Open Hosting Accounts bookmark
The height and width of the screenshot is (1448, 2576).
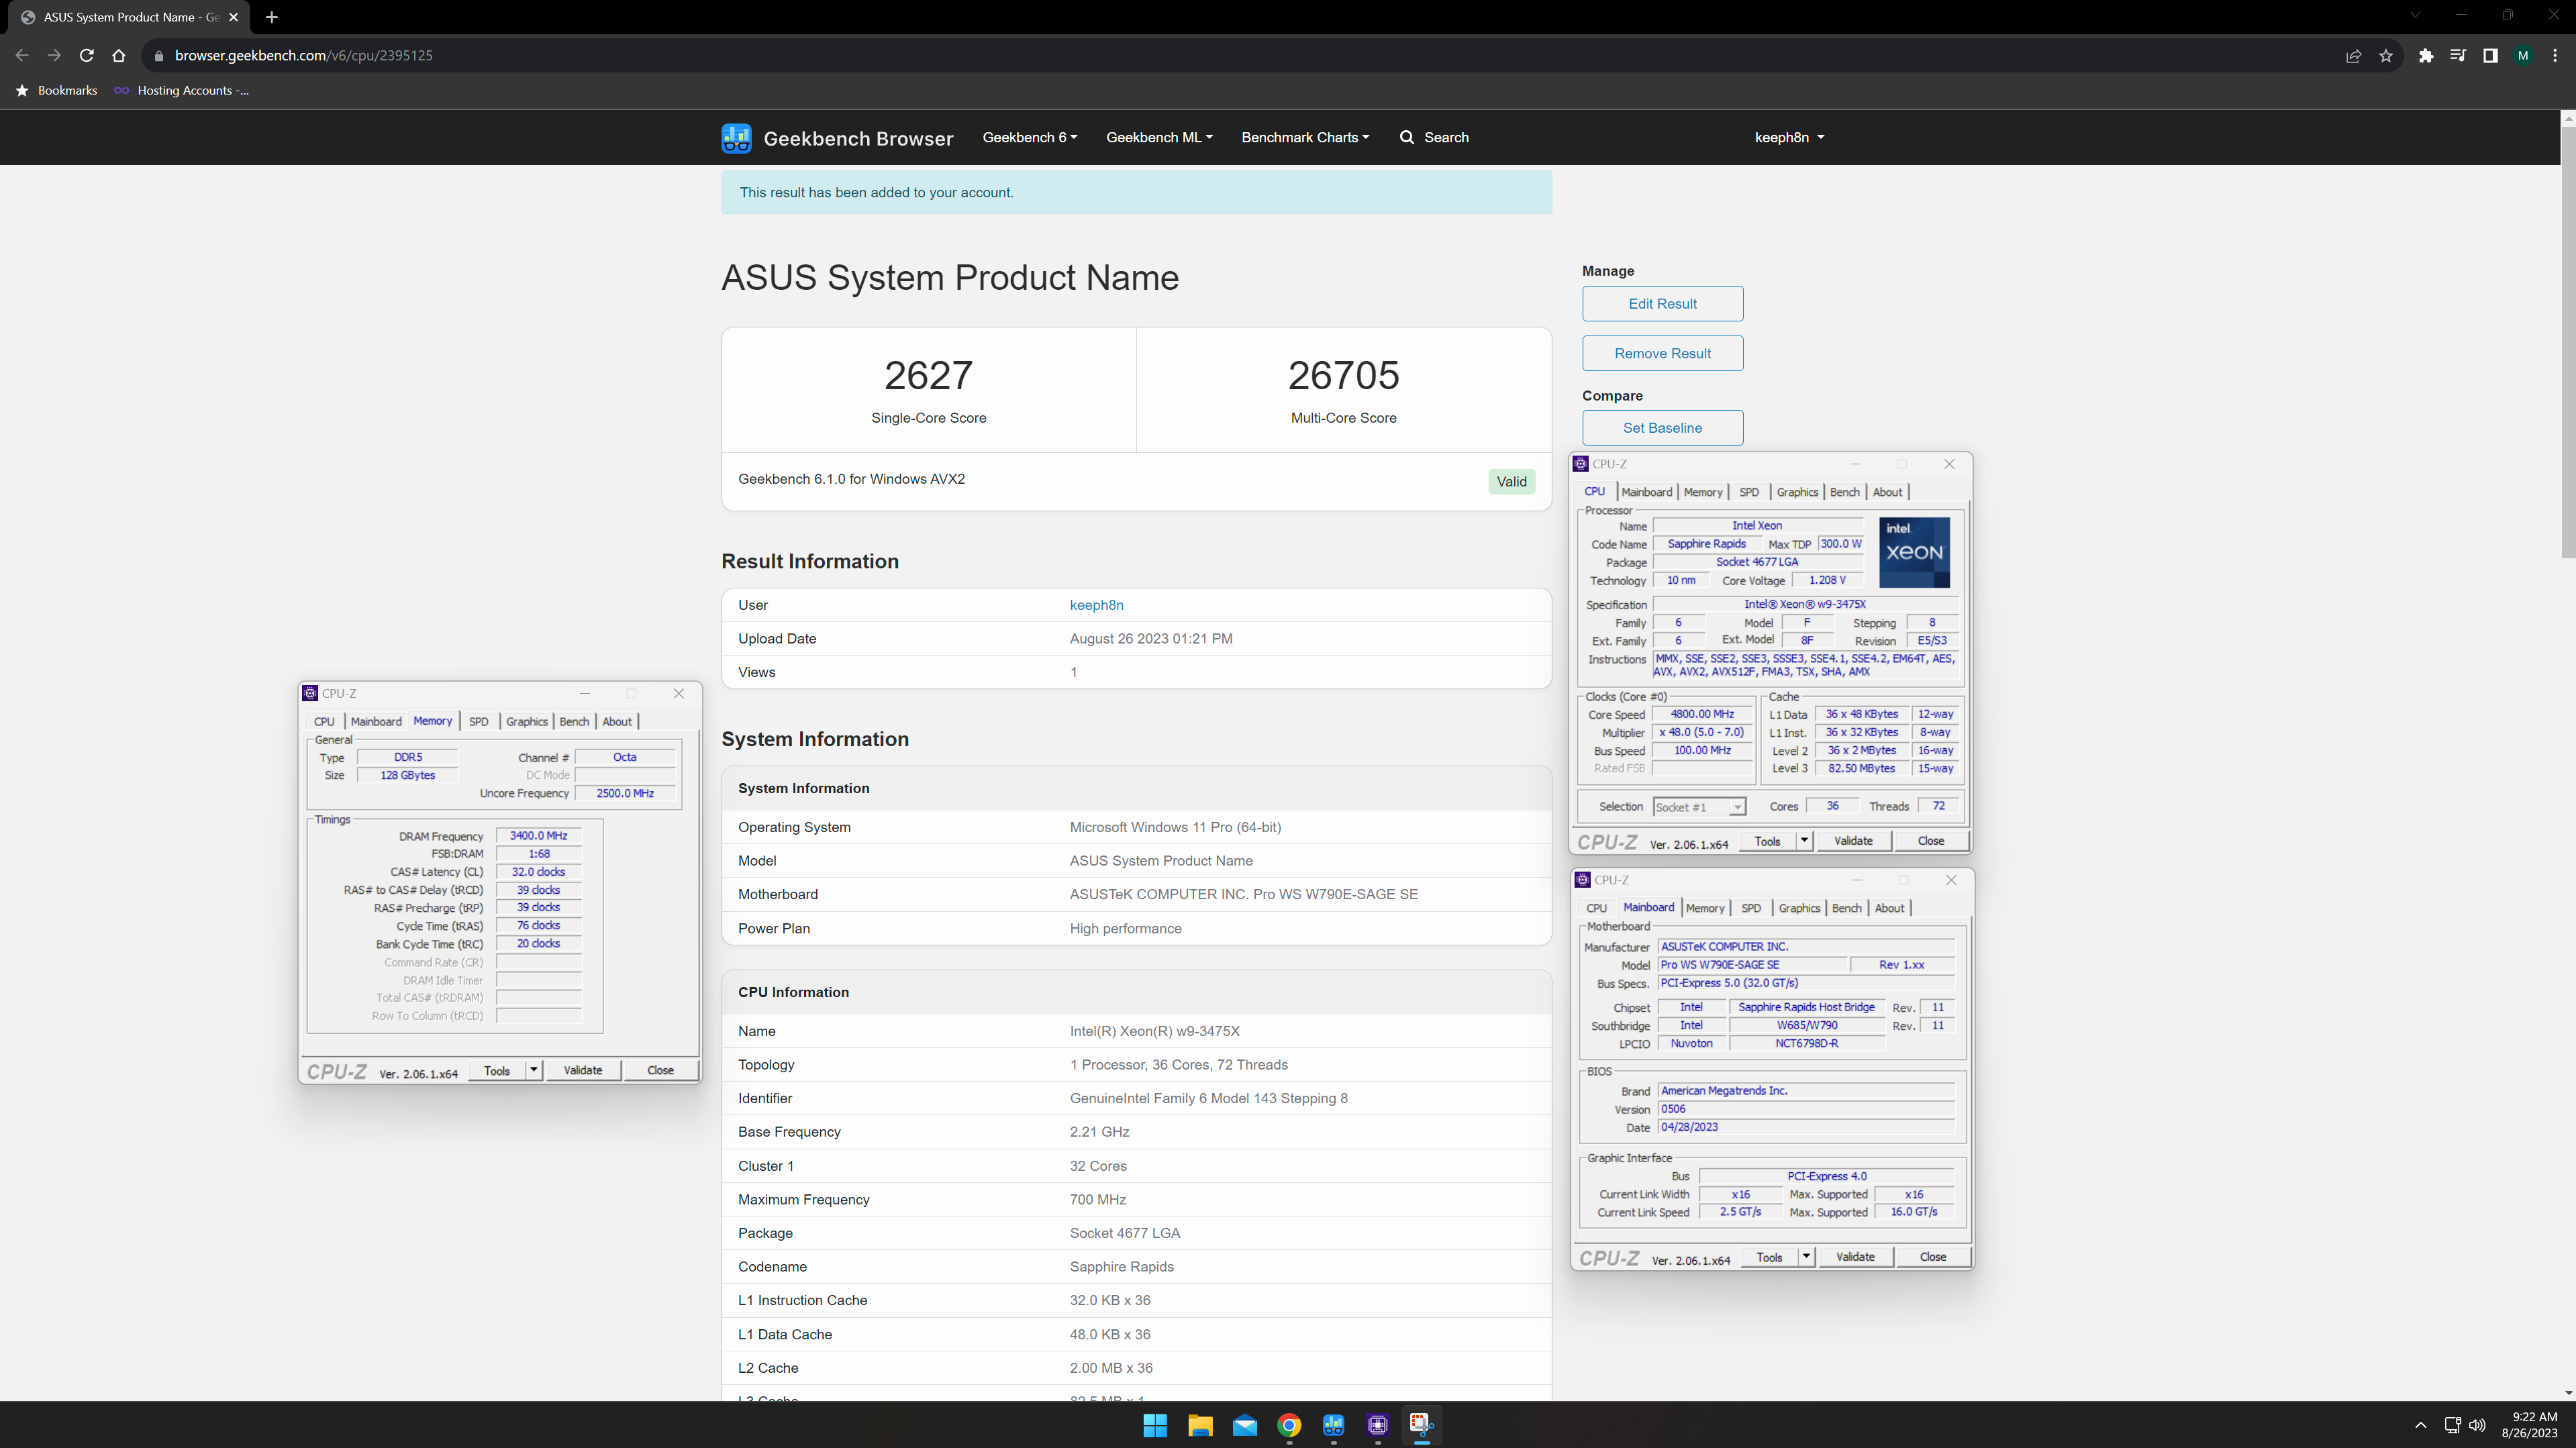pyautogui.click(x=182, y=90)
